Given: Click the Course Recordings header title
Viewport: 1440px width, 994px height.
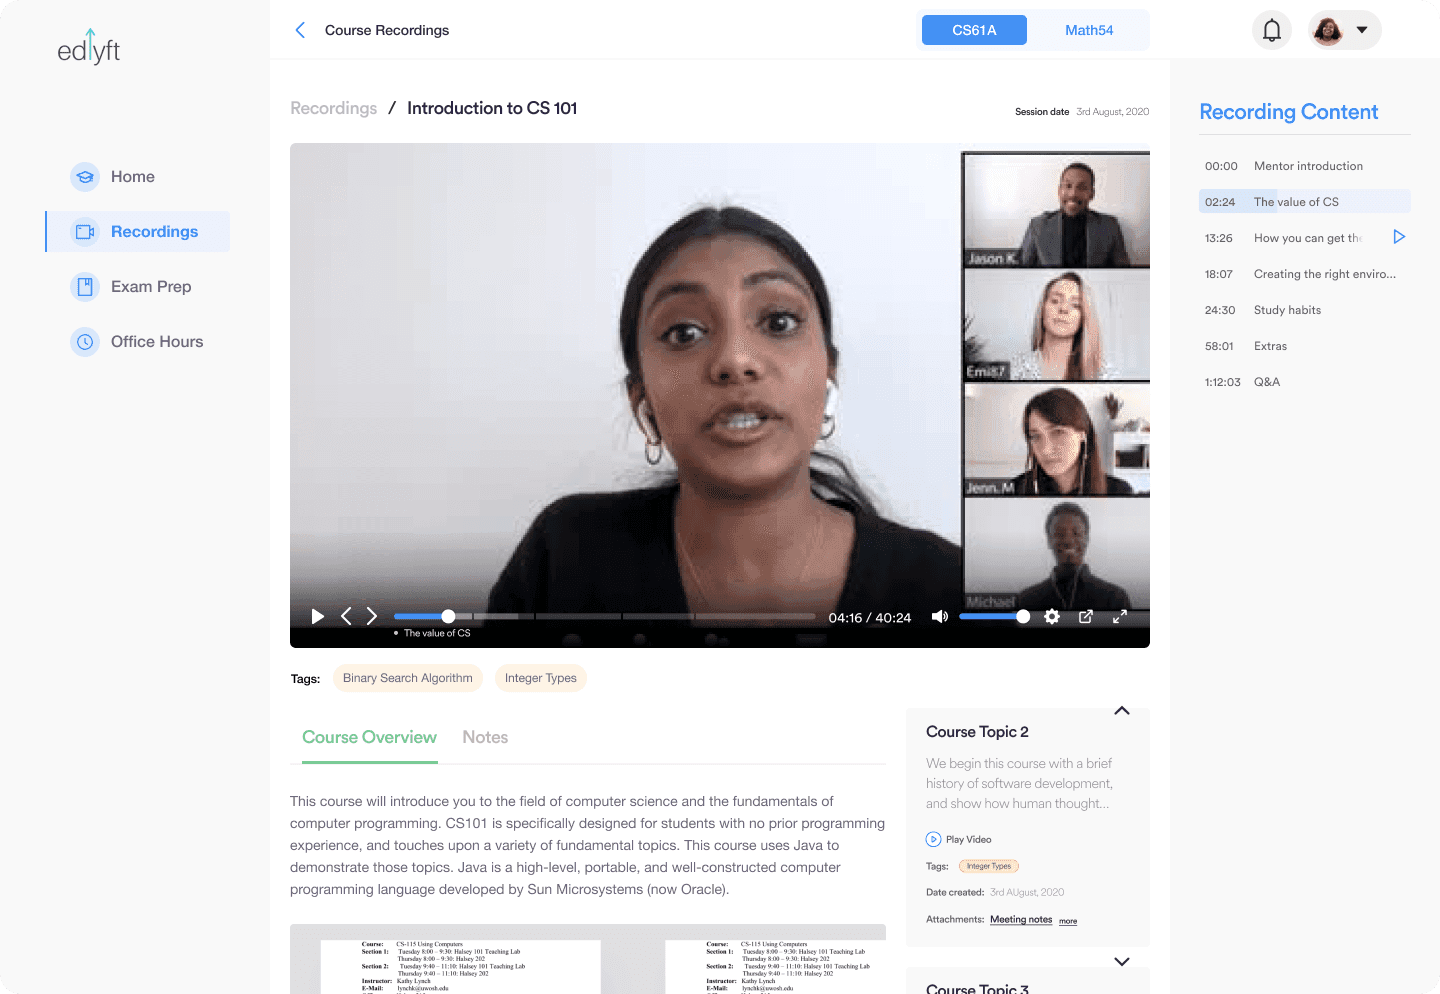Looking at the screenshot, I should 387,30.
